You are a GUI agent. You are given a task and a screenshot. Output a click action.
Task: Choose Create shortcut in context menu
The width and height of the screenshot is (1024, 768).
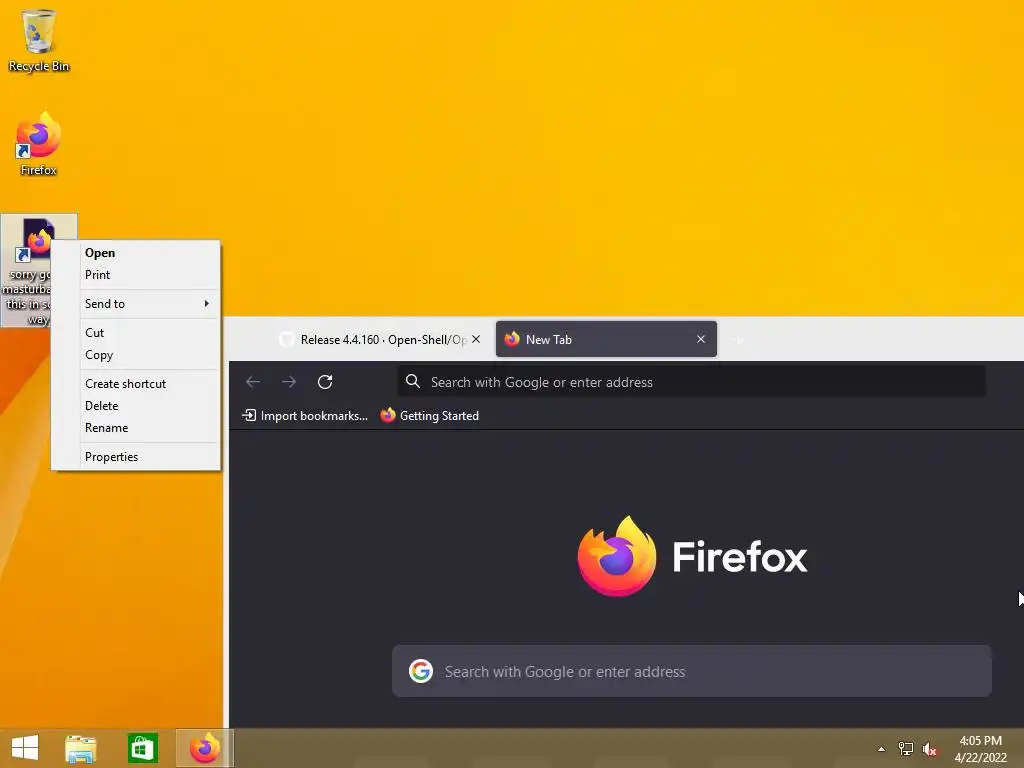[x=136, y=383]
